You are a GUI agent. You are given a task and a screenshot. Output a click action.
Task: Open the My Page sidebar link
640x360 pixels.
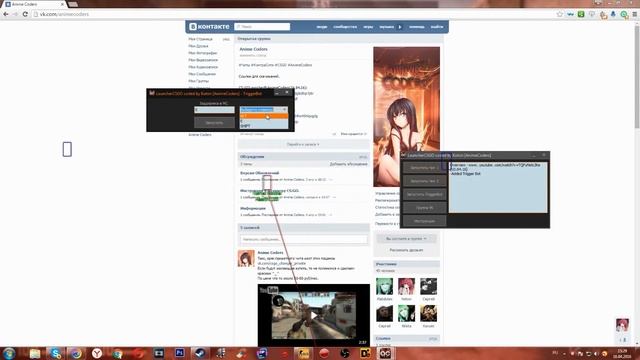coord(200,39)
